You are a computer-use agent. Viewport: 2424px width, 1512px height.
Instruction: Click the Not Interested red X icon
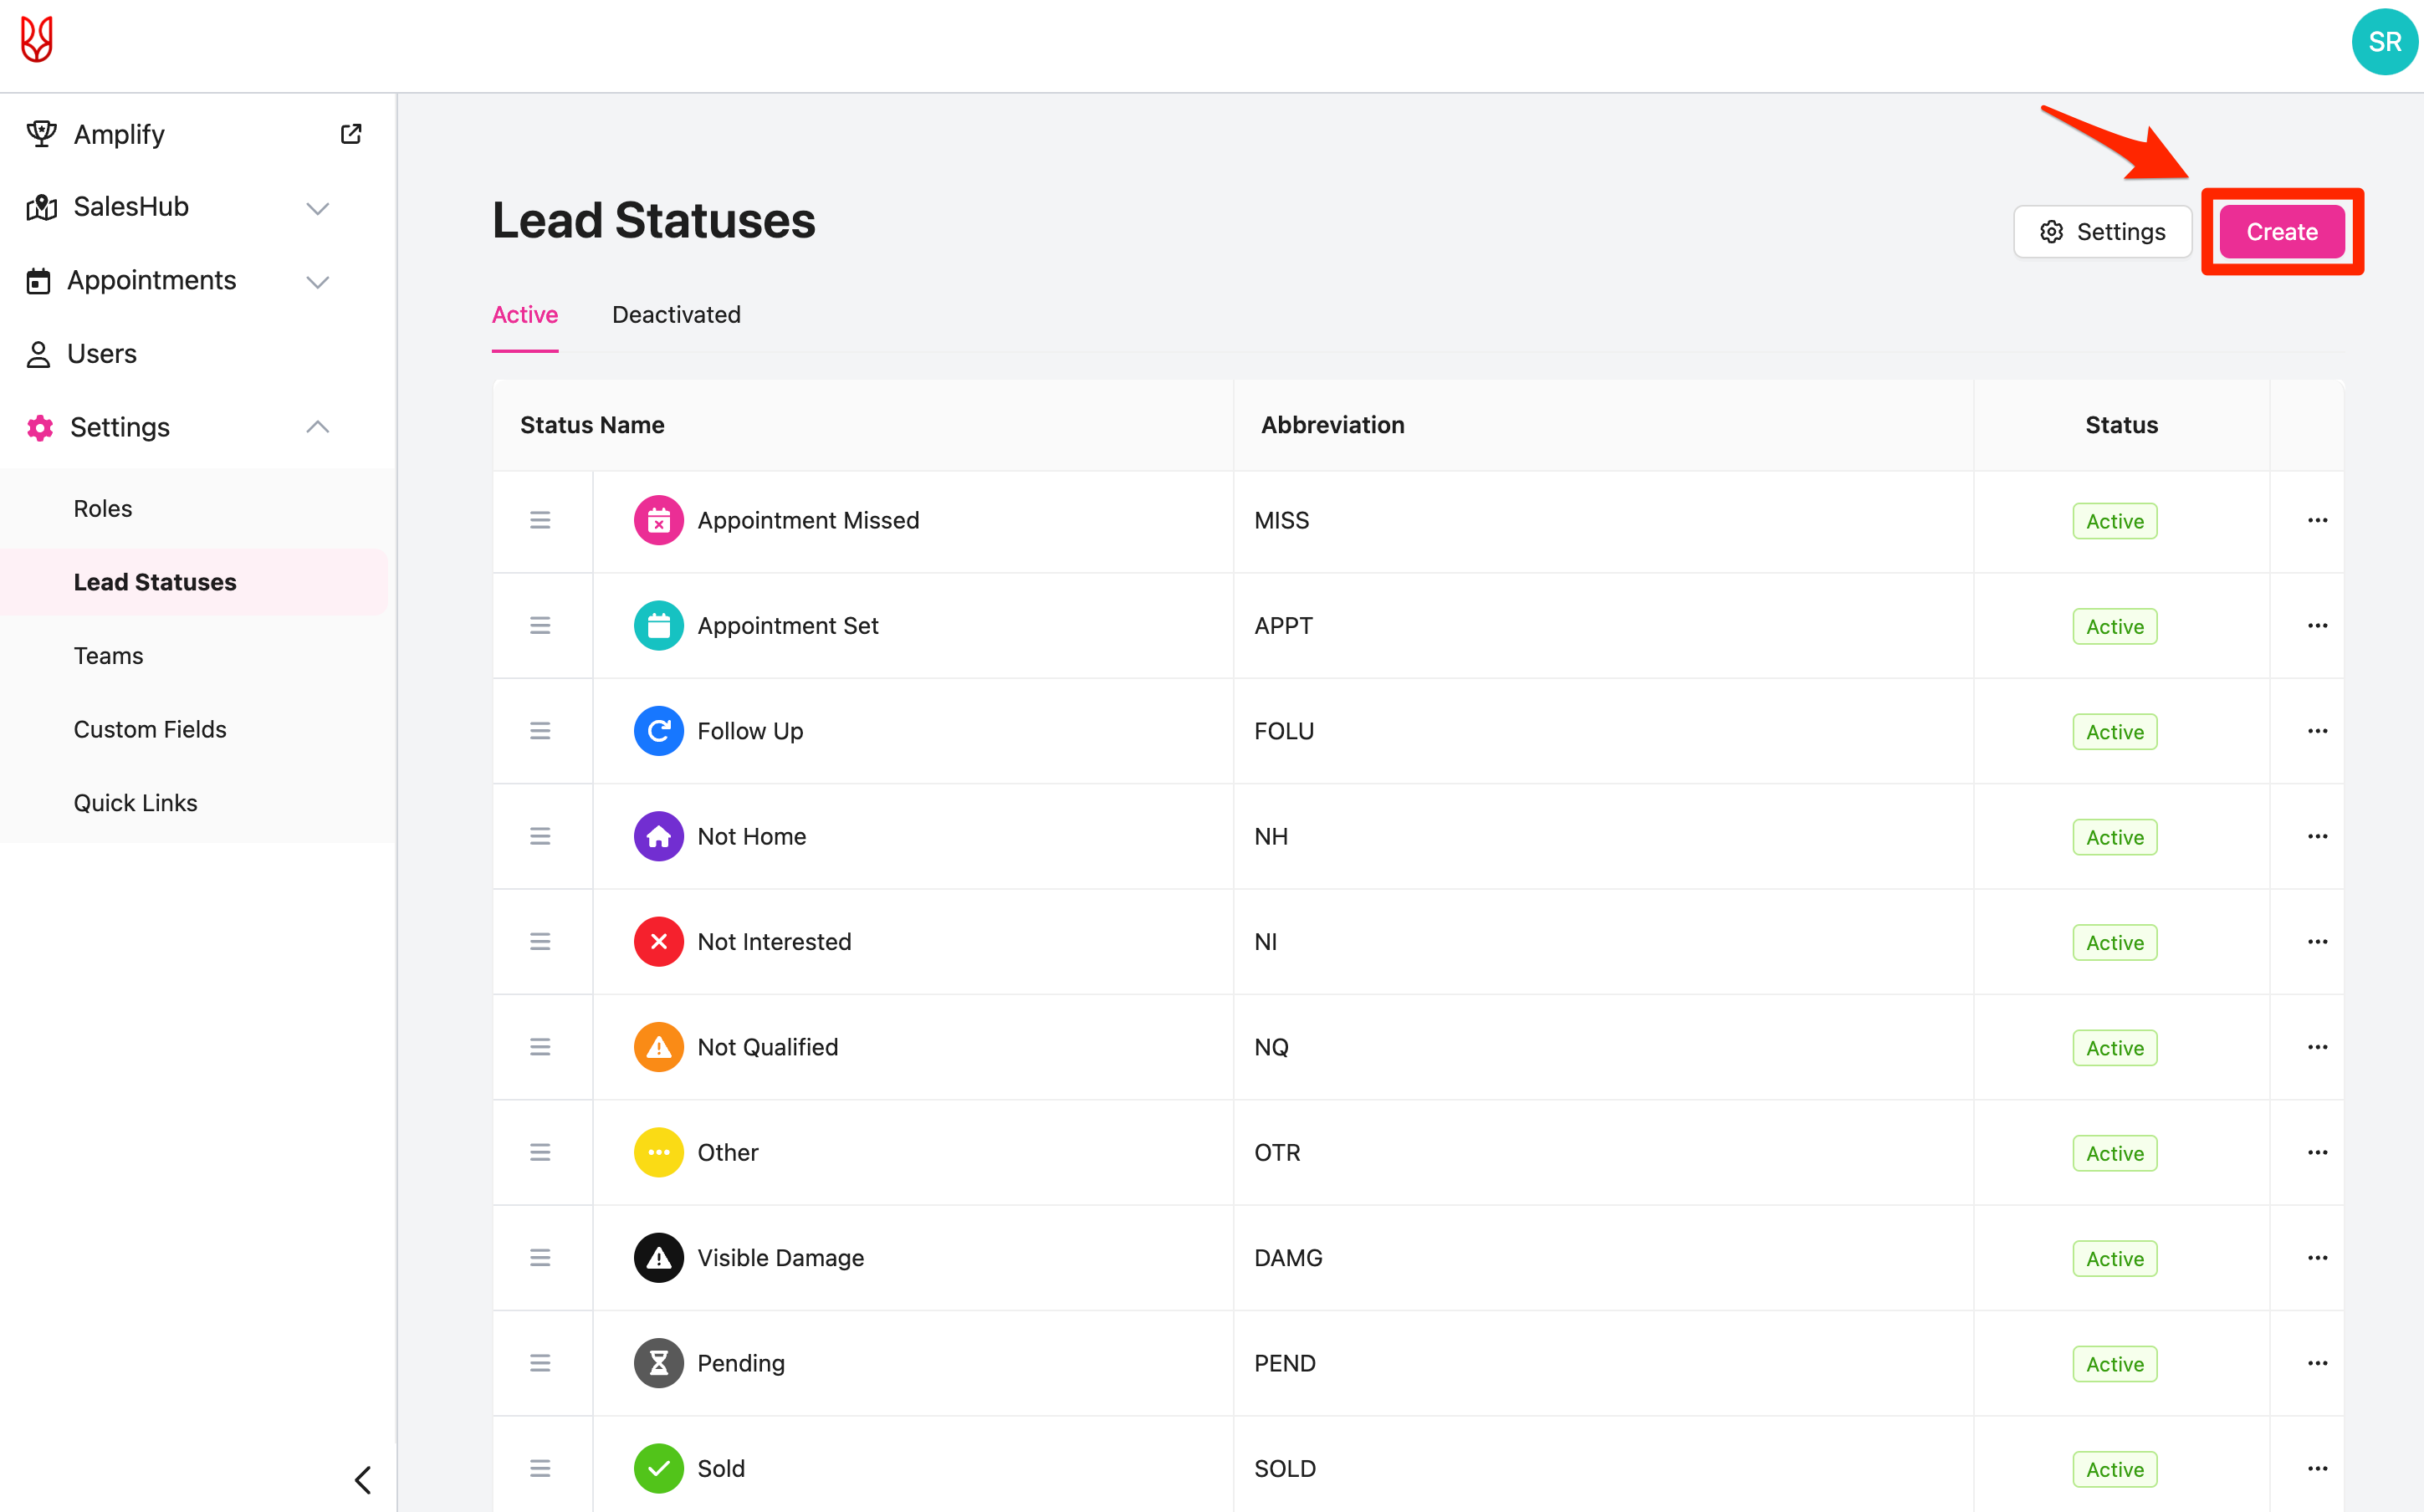(x=658, y=942)
